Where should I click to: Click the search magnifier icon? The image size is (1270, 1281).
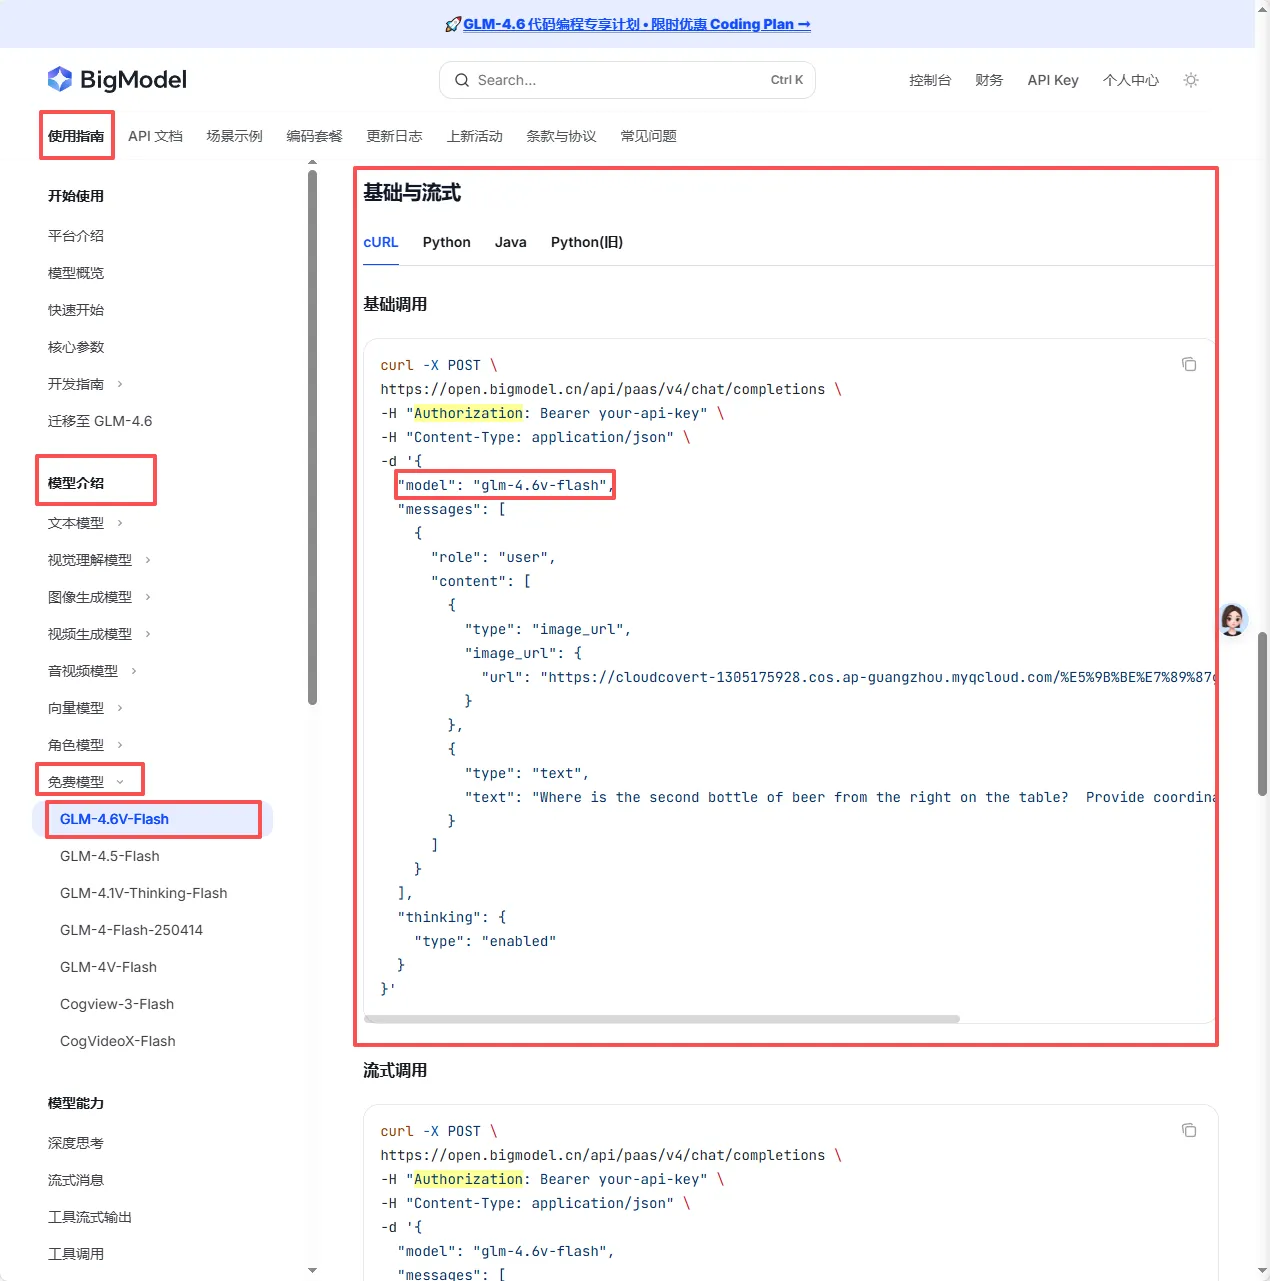[461, 80]
